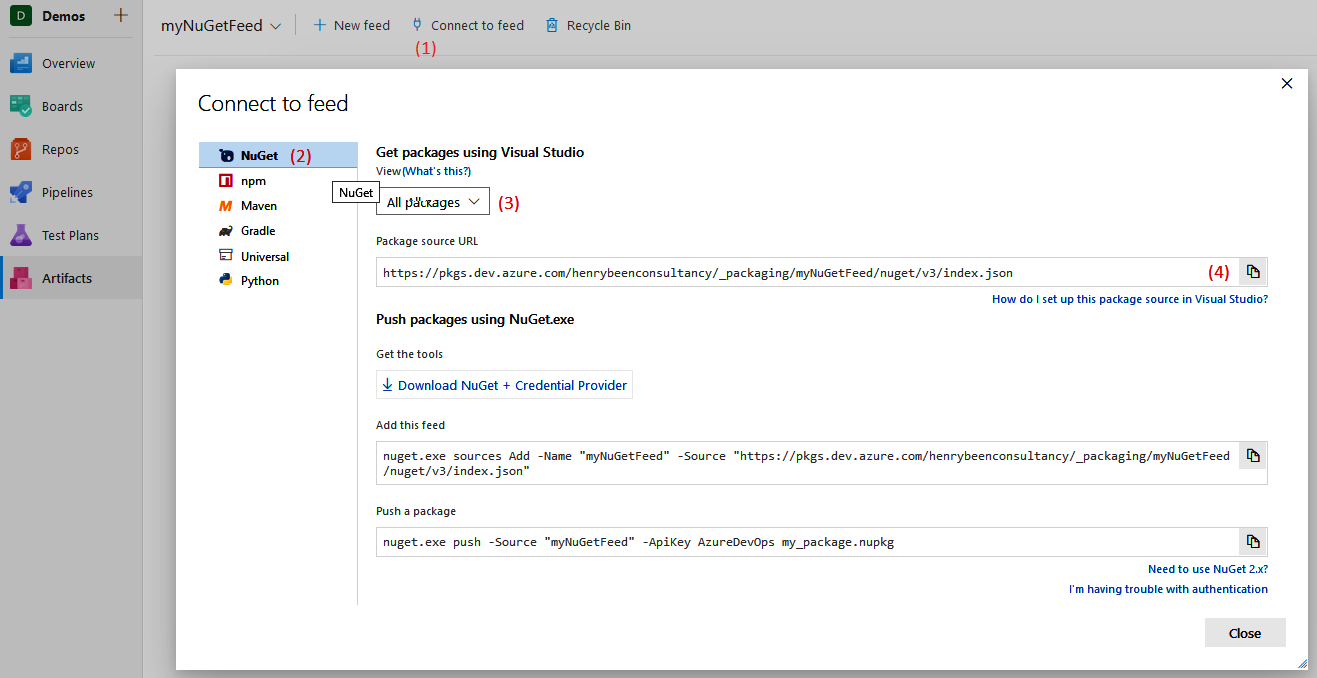Open the Overview section icon
The width and height of the screenshot is (1317, 678).
[21, 63]
